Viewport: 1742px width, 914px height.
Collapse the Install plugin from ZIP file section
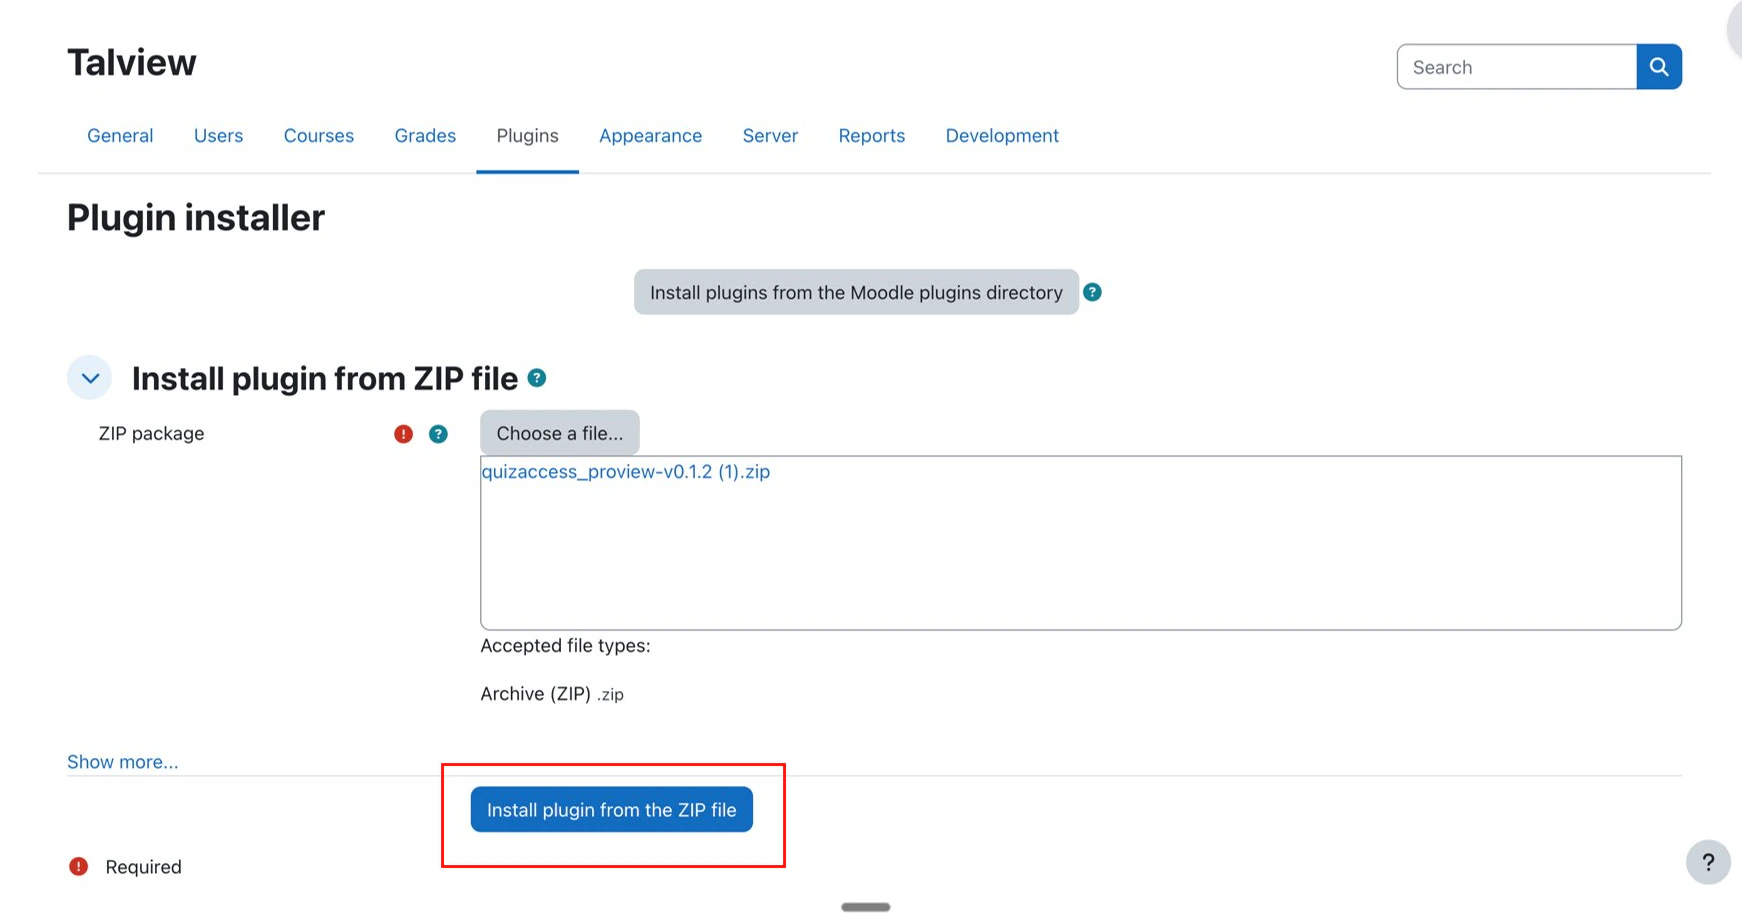[90, 378]
